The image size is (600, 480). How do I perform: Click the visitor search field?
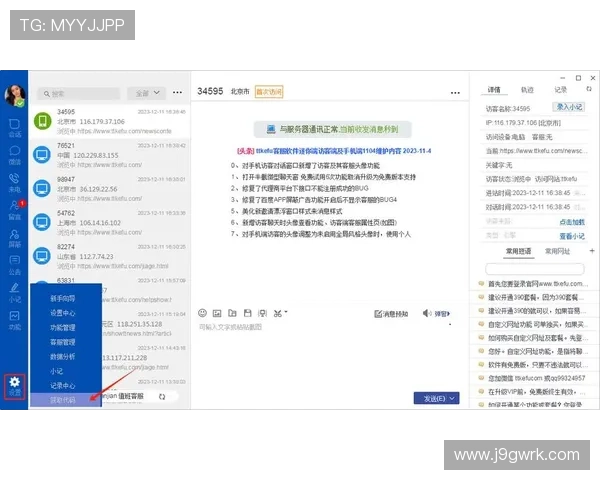point(79,93)
